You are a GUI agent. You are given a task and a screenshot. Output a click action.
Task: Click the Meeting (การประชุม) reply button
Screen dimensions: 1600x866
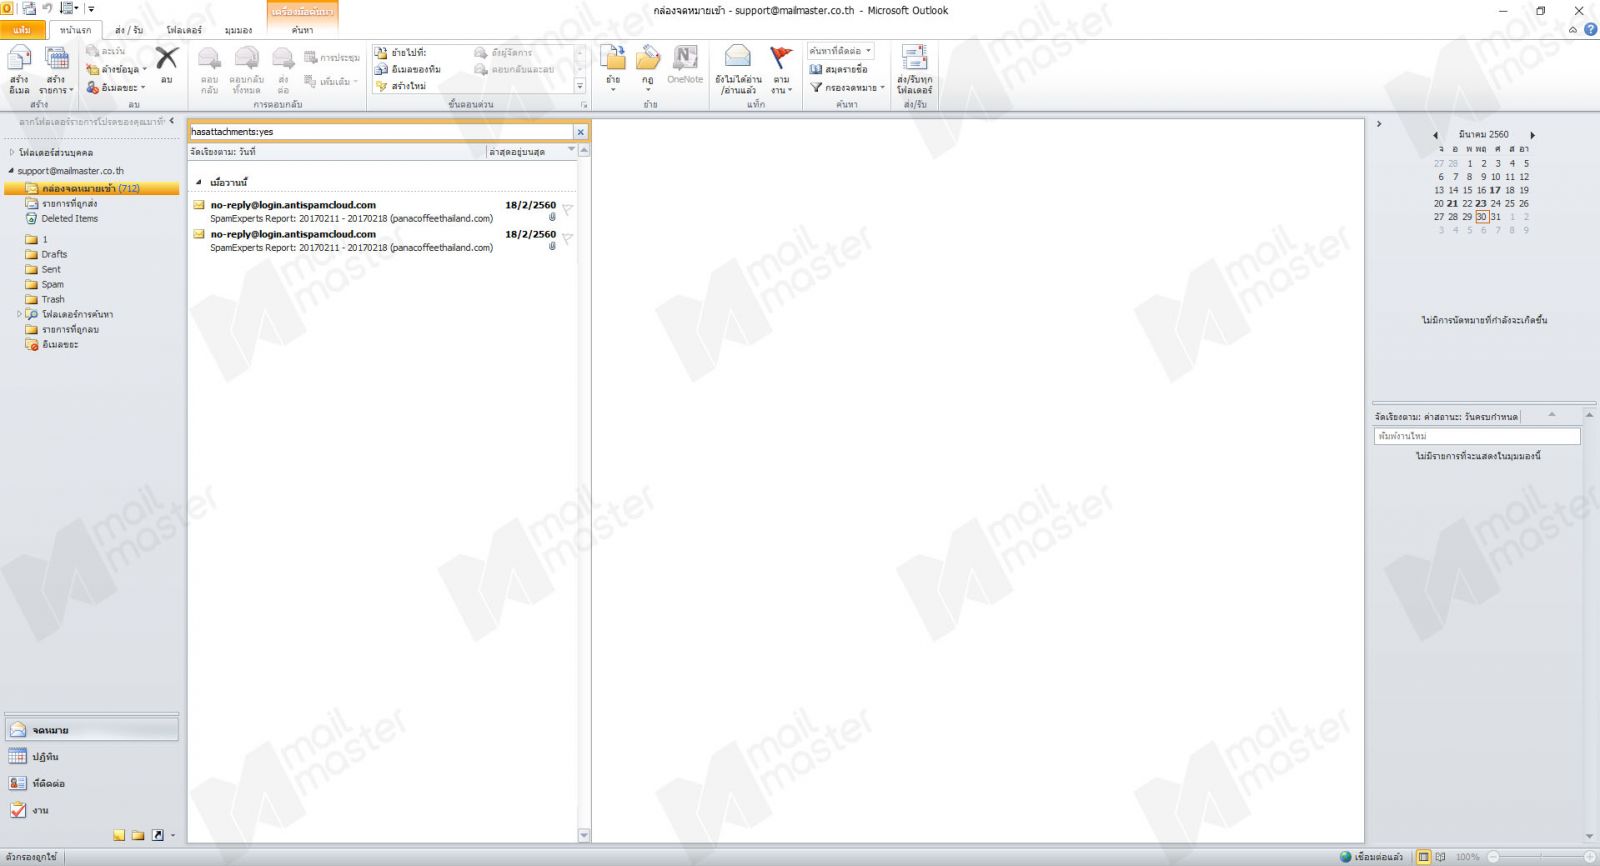click(x=331, y=57)
